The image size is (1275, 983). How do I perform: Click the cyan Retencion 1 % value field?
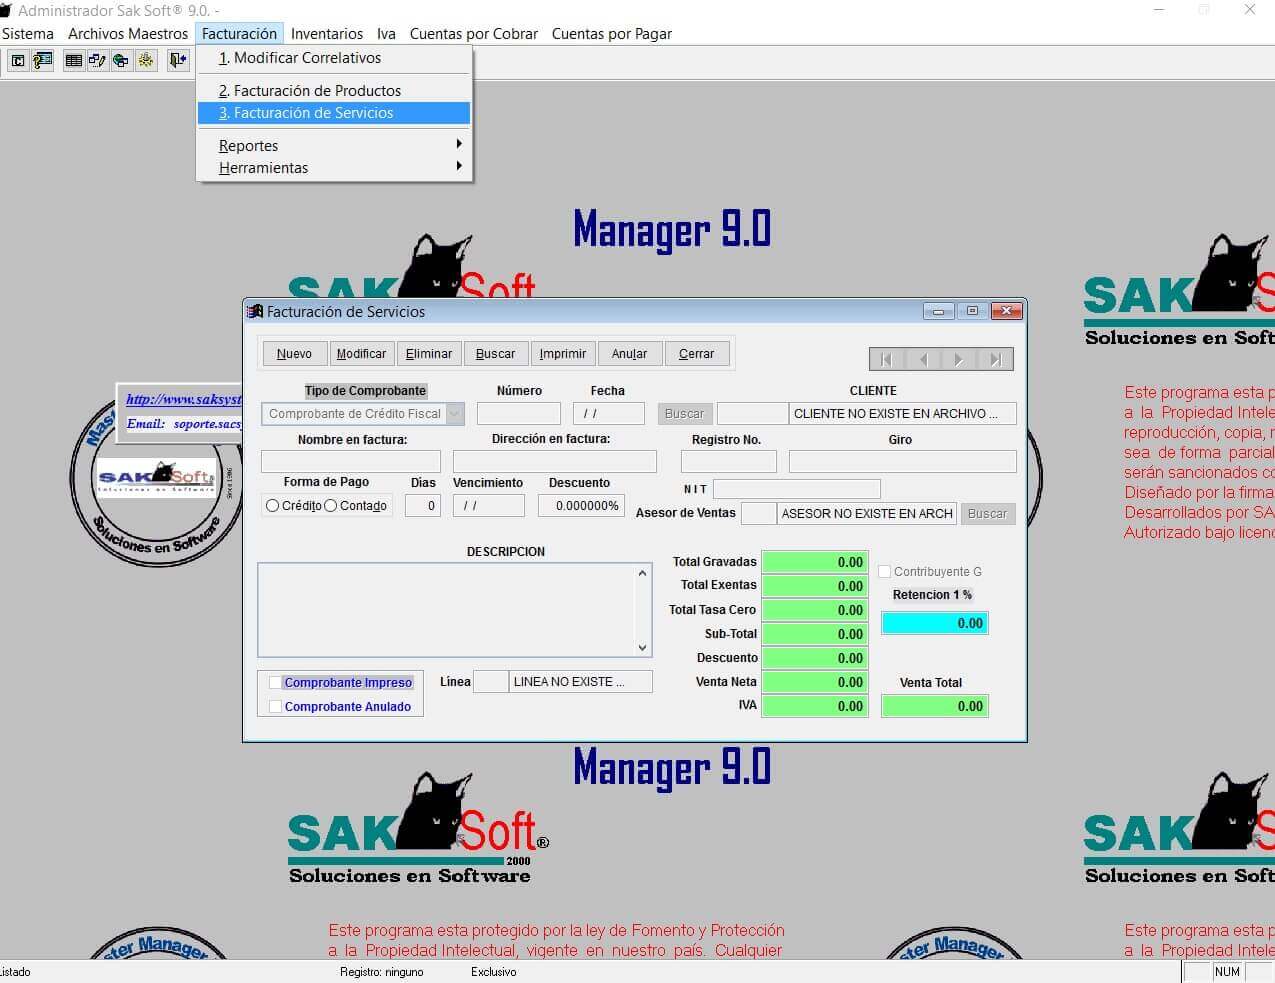tap(935, 623)
